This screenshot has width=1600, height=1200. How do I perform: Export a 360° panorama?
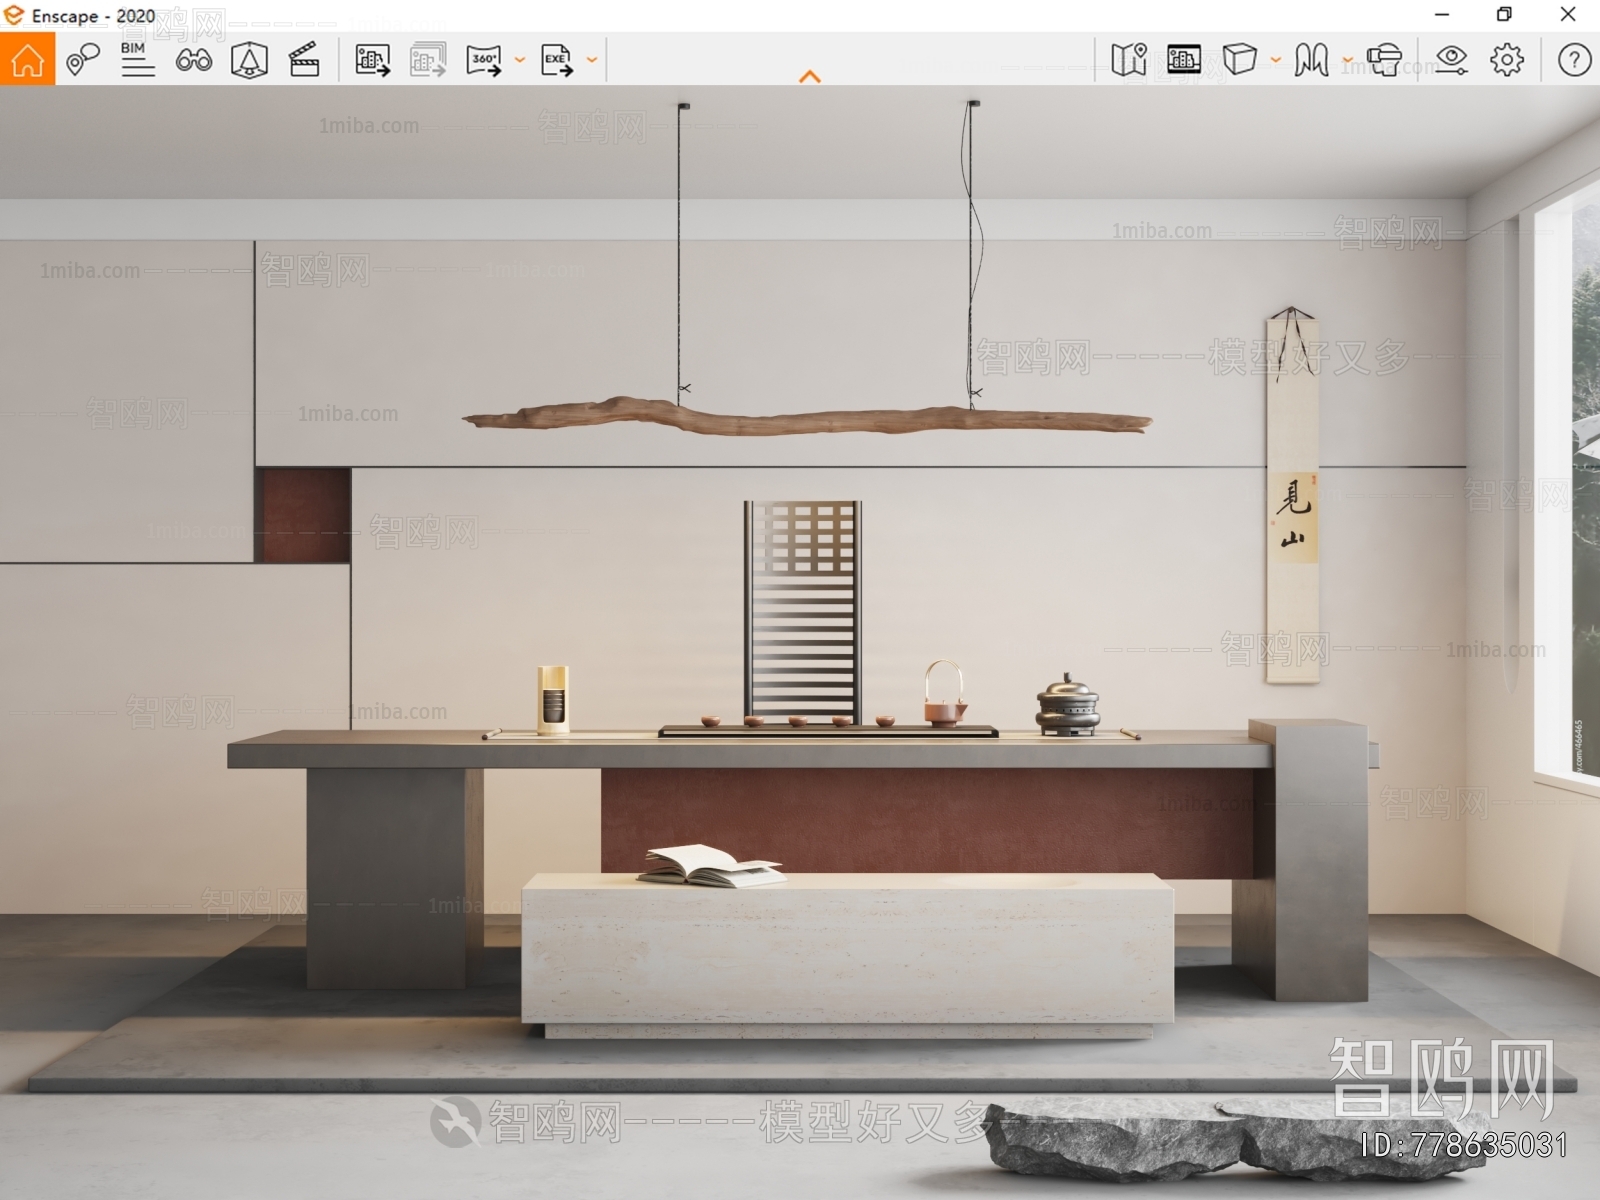tap(484, 60)
